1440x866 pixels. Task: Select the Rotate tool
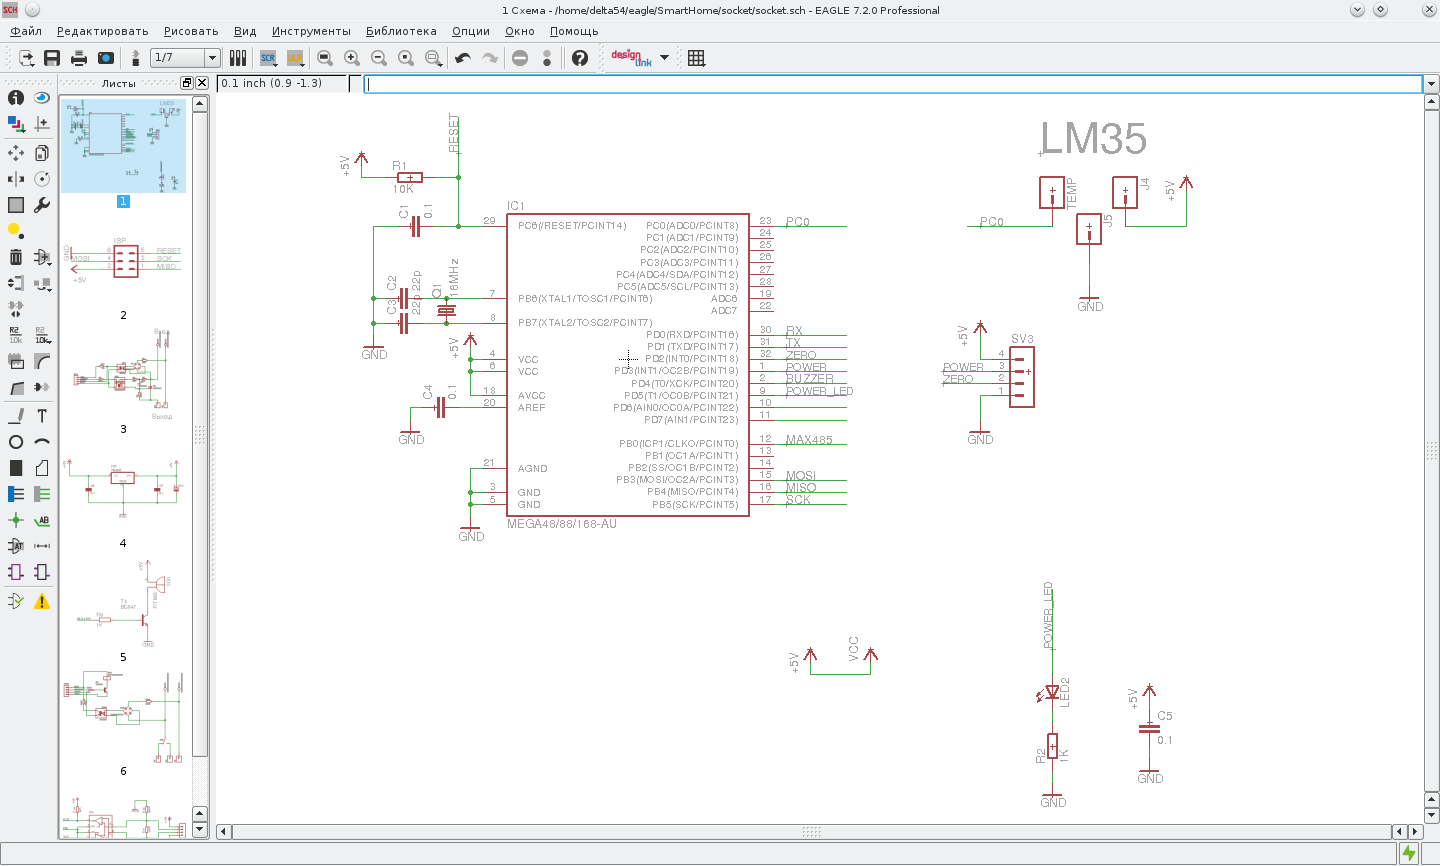[x=42, y=179]
